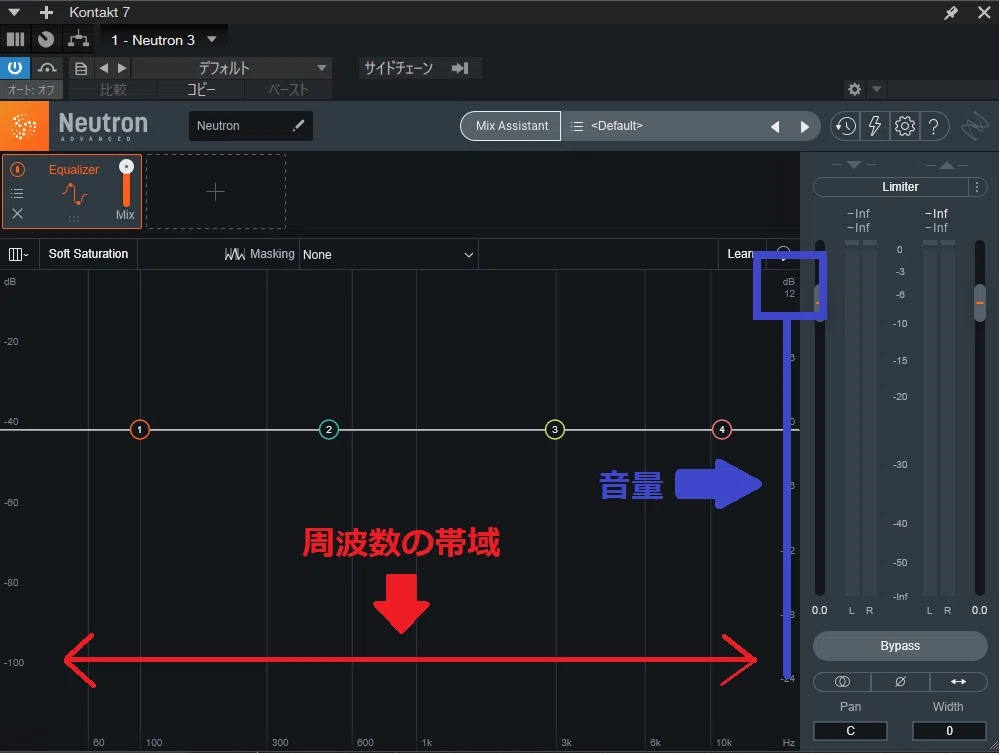1000x754 pixels.
Task: Open the help question mark icon
Action: pos(934,126)
